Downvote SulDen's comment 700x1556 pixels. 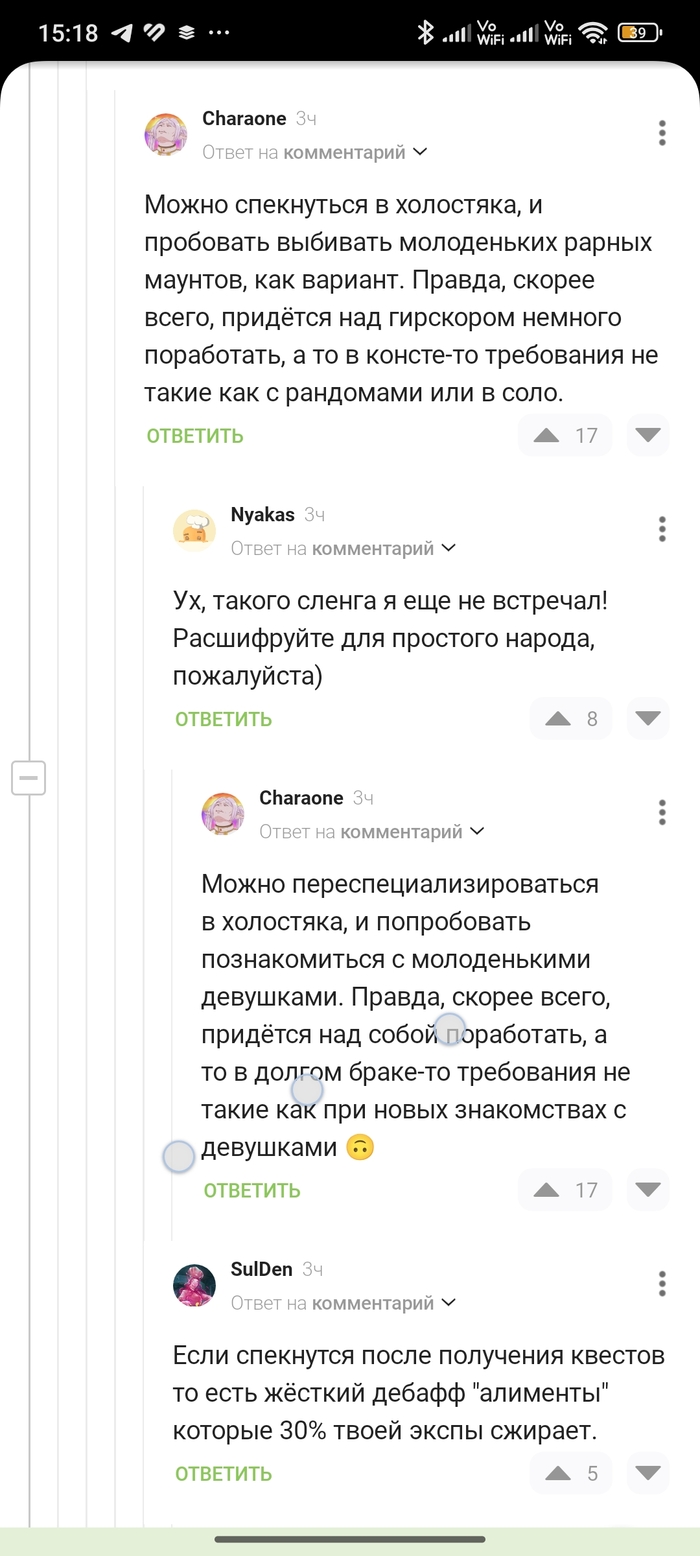point(648,1472)
